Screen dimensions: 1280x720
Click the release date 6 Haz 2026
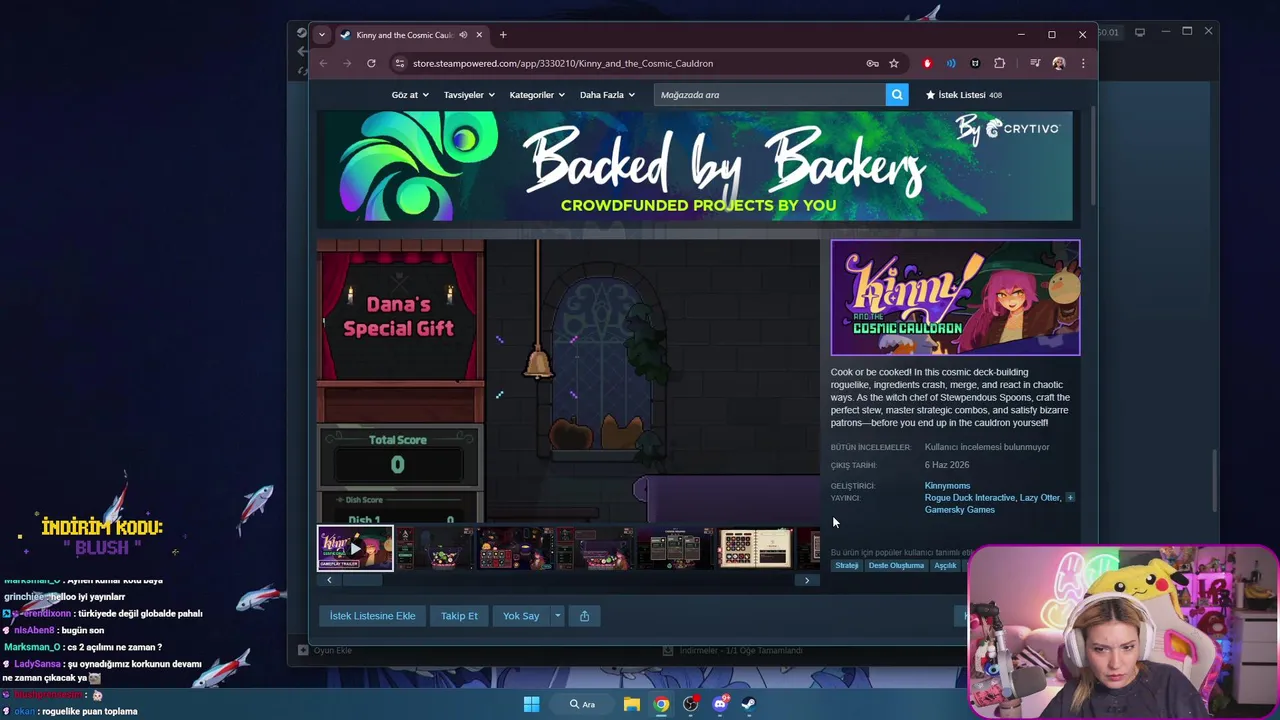point(947,465)
